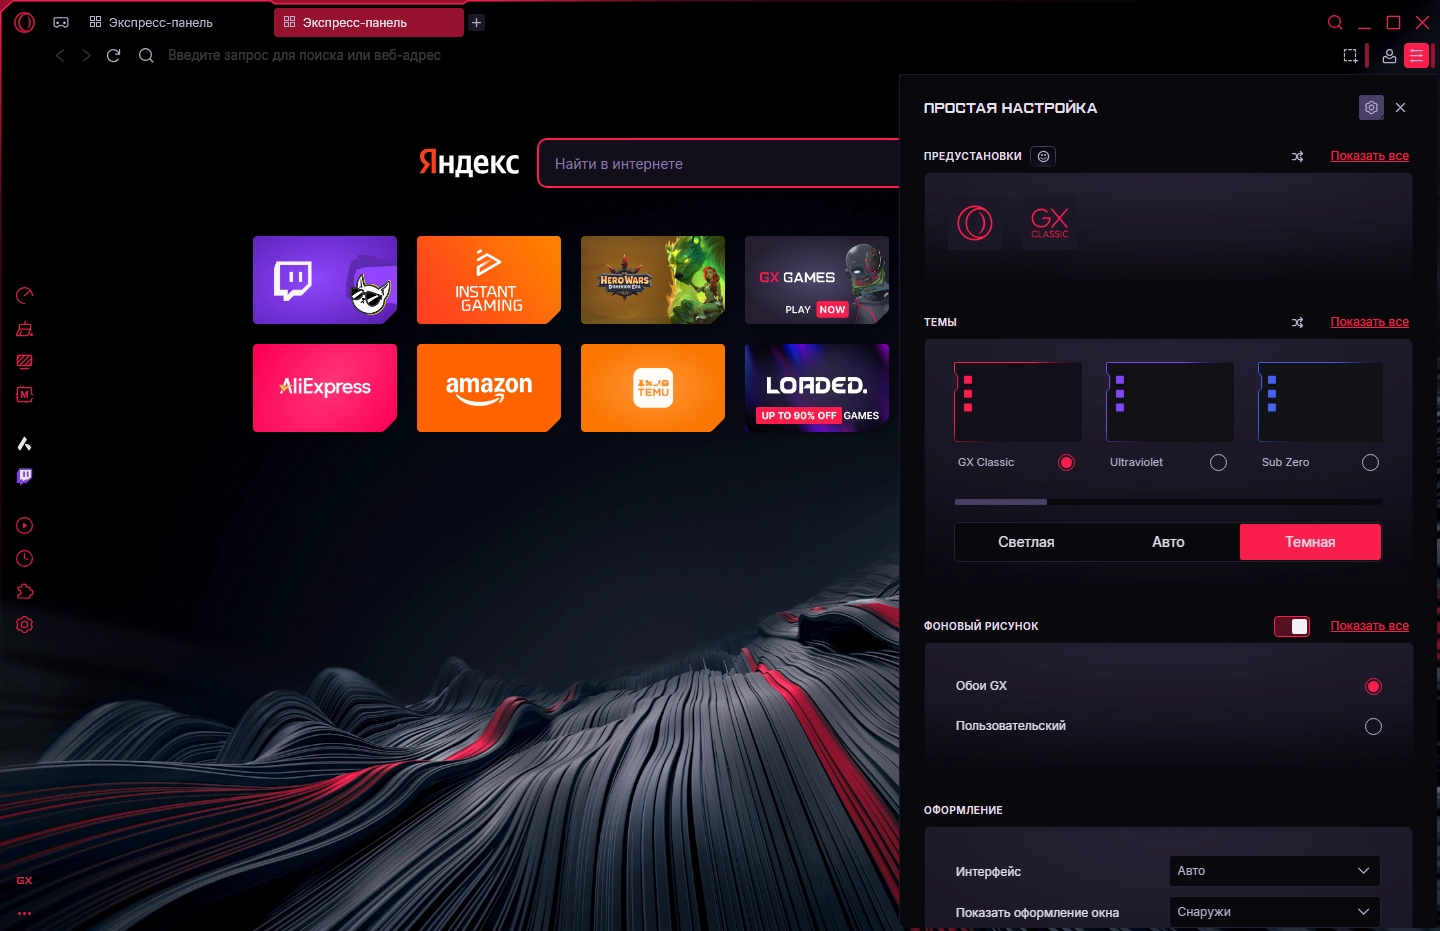Screen dimensions: 1440x931
Task: Open the Opera main menu logo
Action: pyautogui.click(x=25, y=22)
